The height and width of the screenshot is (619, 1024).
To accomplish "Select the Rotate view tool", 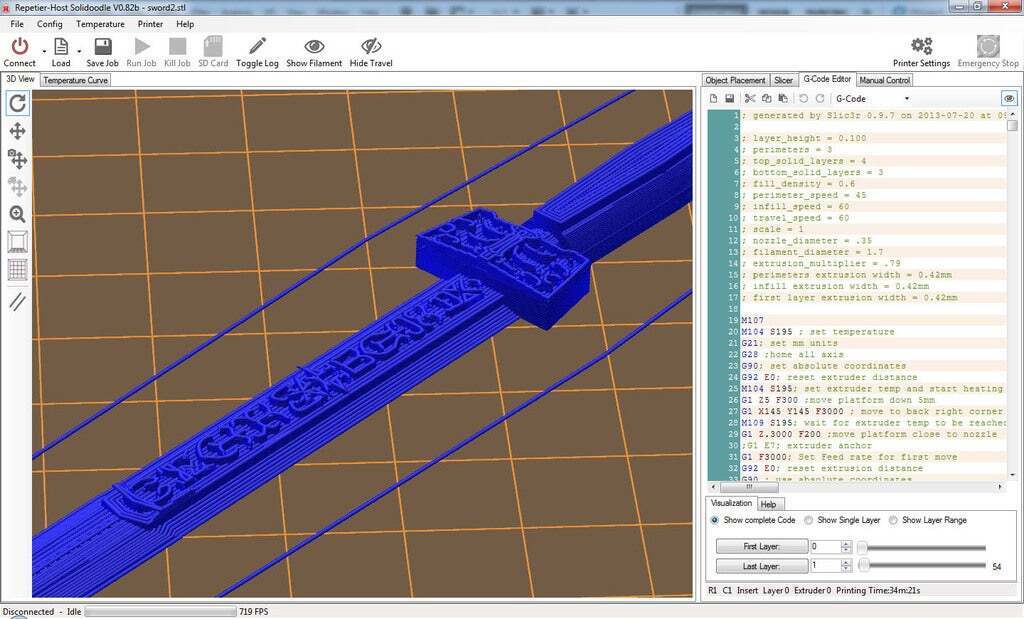I will point(18,103).
